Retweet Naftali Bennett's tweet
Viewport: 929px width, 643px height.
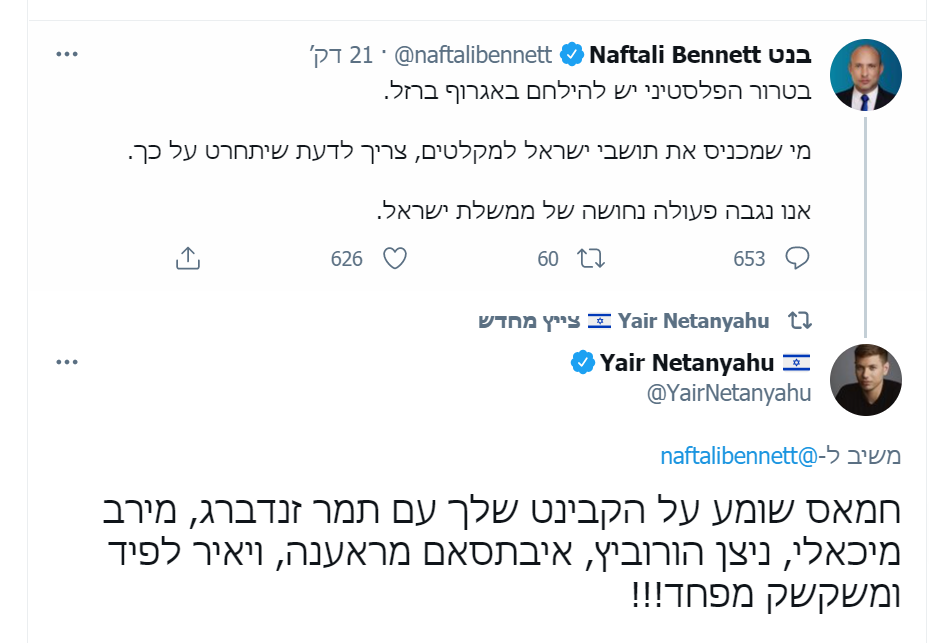pyautogui.click(x=591, y=259)
